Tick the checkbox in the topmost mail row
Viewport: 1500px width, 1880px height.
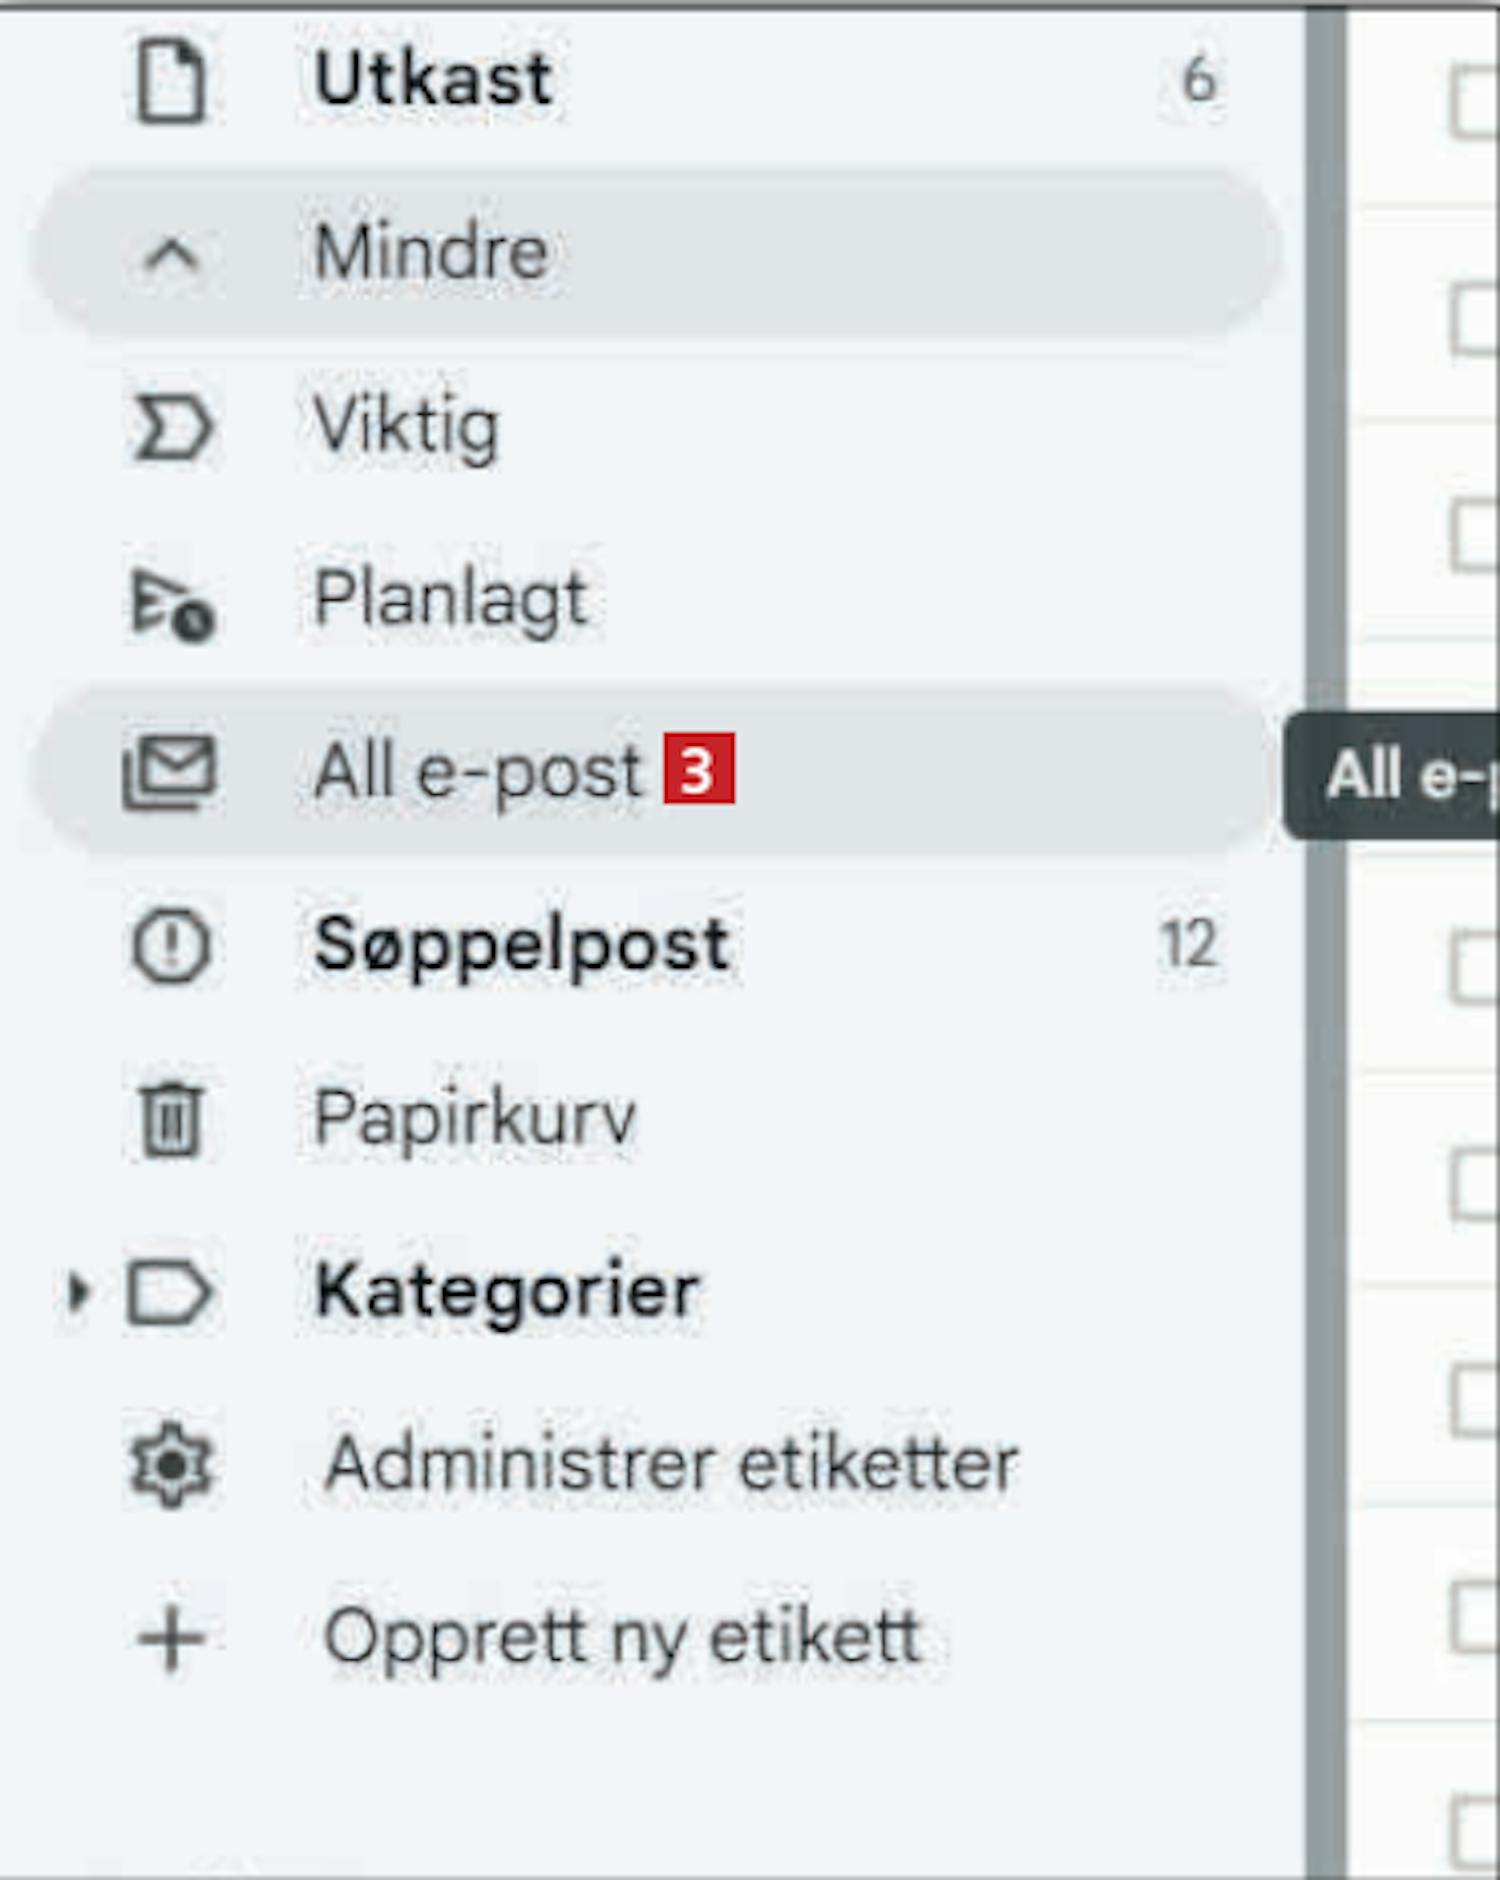(1476, 100)
